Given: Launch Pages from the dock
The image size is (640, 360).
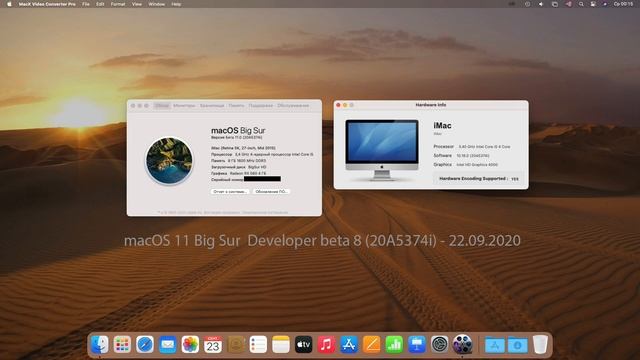Looking at the screenshot, I should point(371,344).
